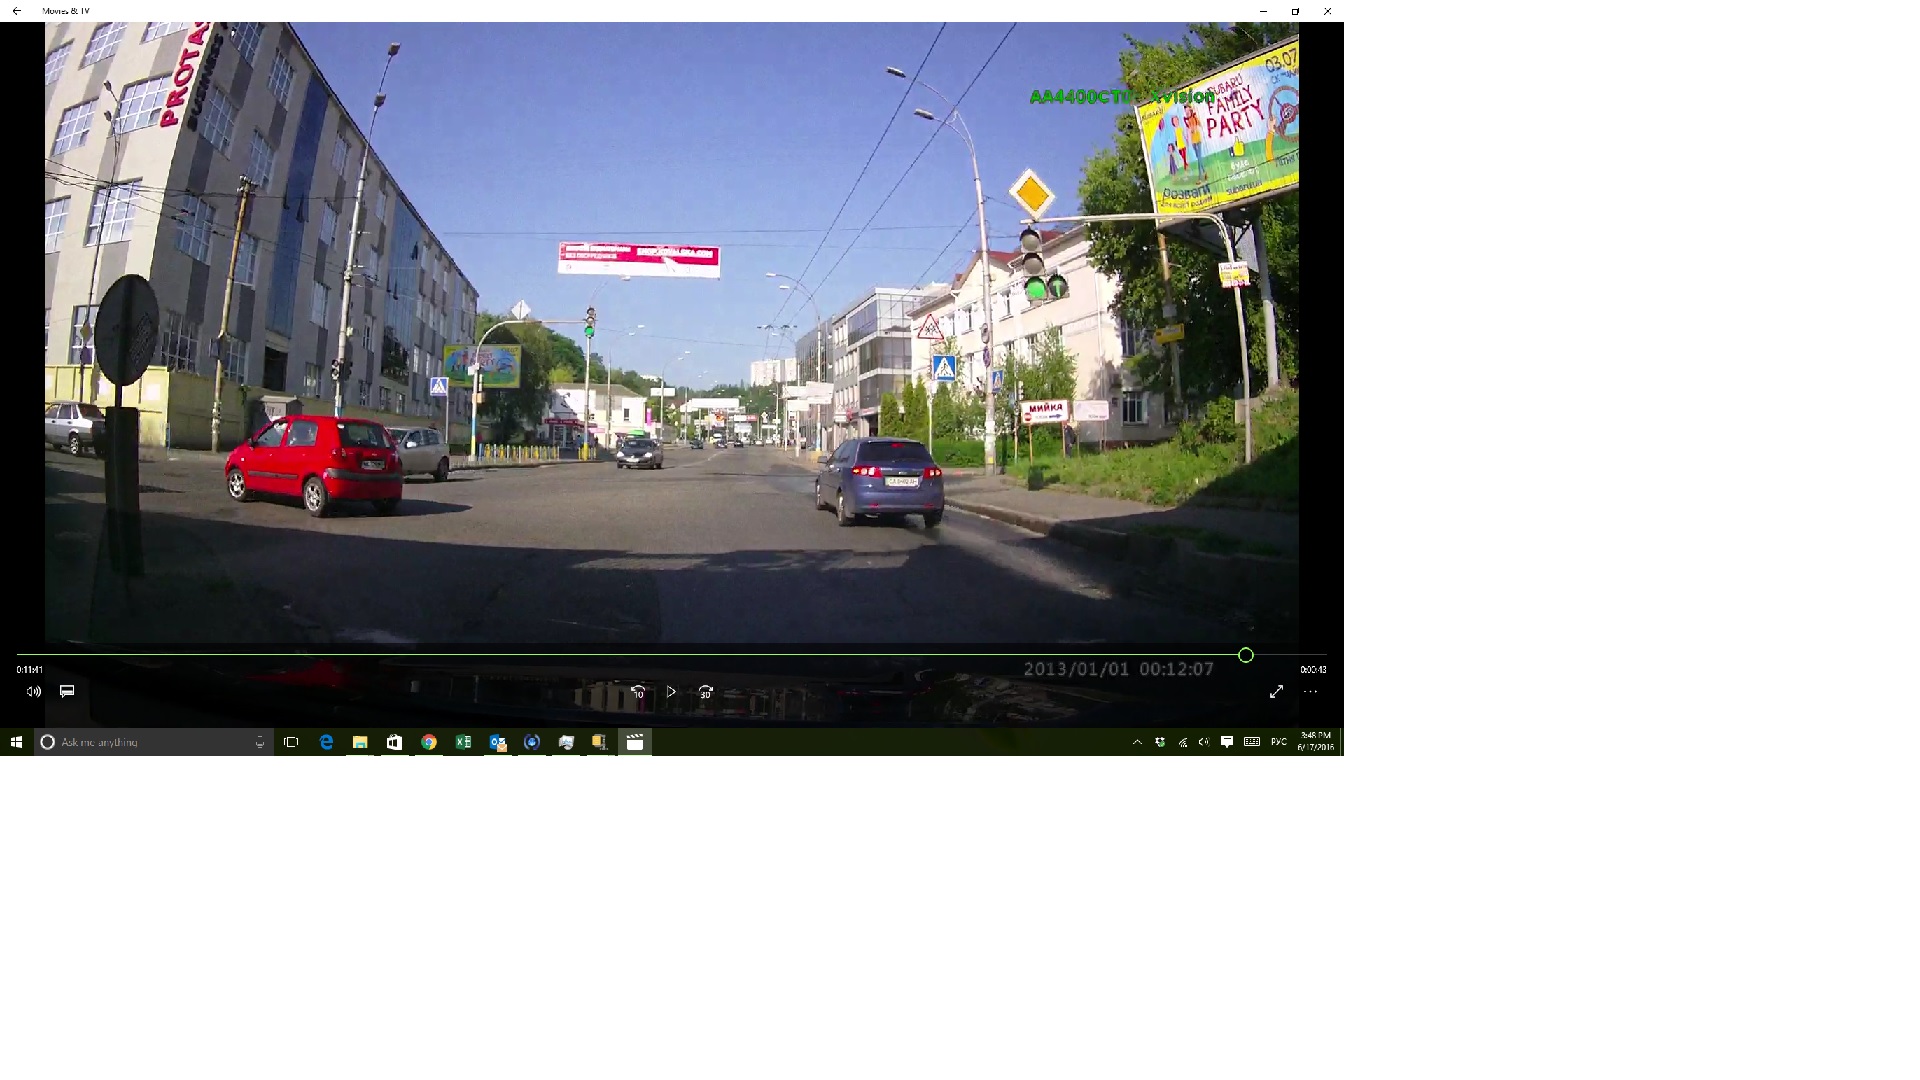
Task: Click the middle of the video progress bar
Action: [x=671, y=655]
